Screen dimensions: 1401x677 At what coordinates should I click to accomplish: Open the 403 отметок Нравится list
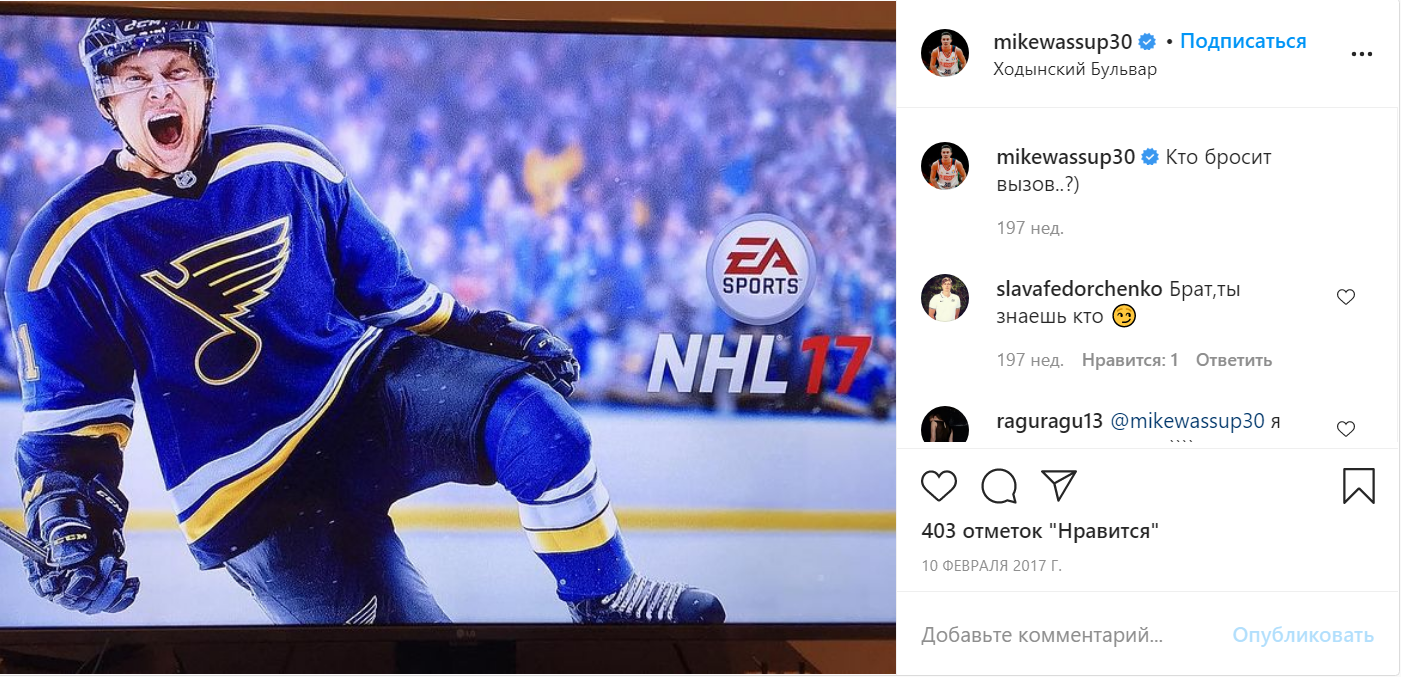click(x=1040, y=530)
